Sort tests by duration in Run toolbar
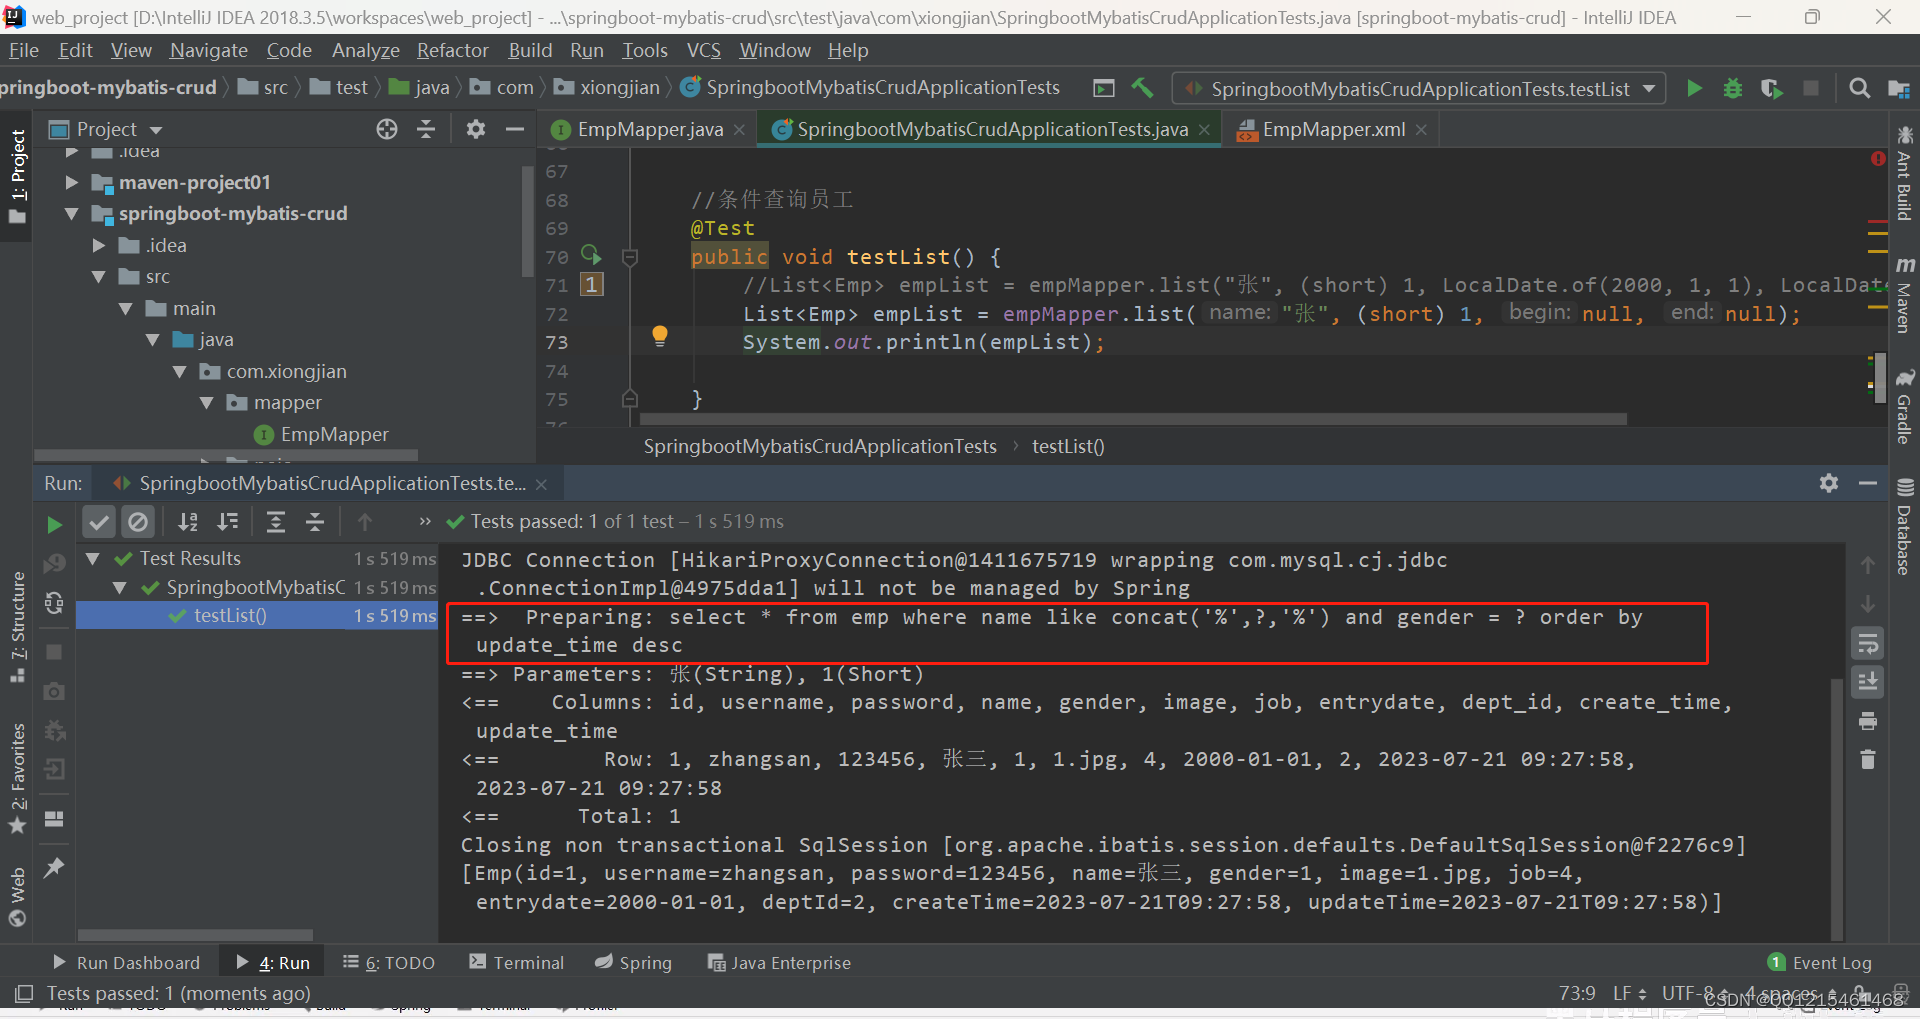 (x=228, y=521)
